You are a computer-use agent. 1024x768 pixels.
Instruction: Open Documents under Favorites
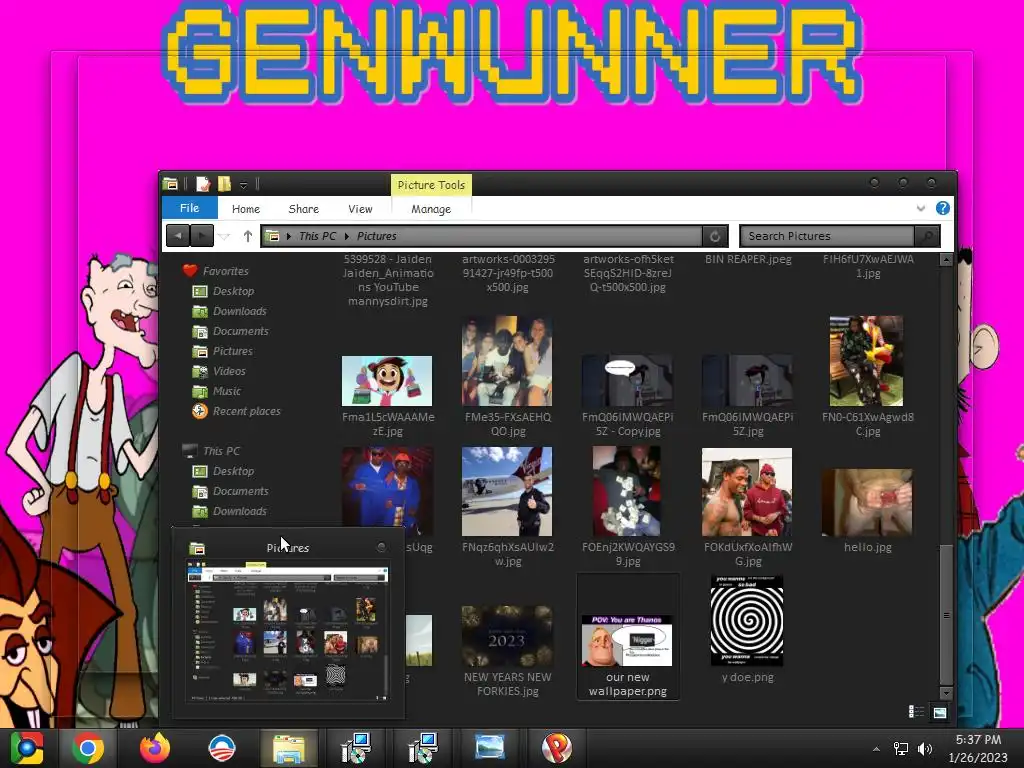[x=240, y=331]
